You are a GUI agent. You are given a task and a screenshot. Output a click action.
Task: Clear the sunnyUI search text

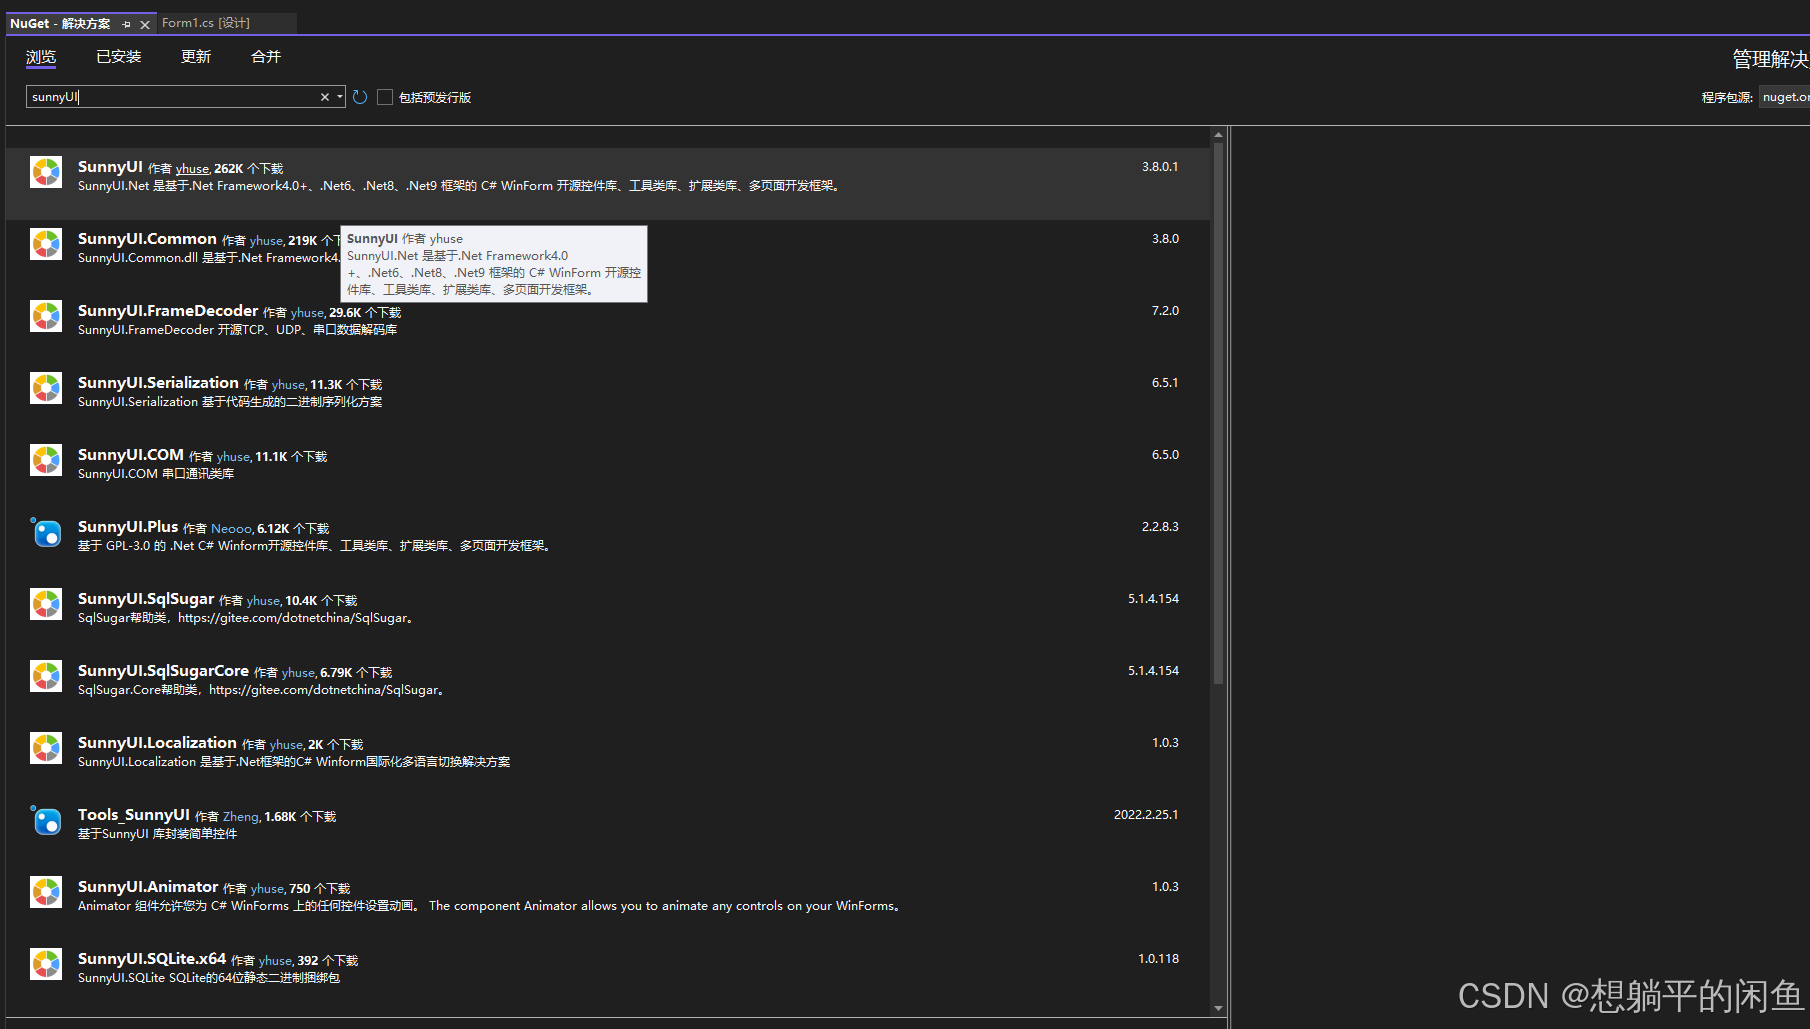point(324,97)
